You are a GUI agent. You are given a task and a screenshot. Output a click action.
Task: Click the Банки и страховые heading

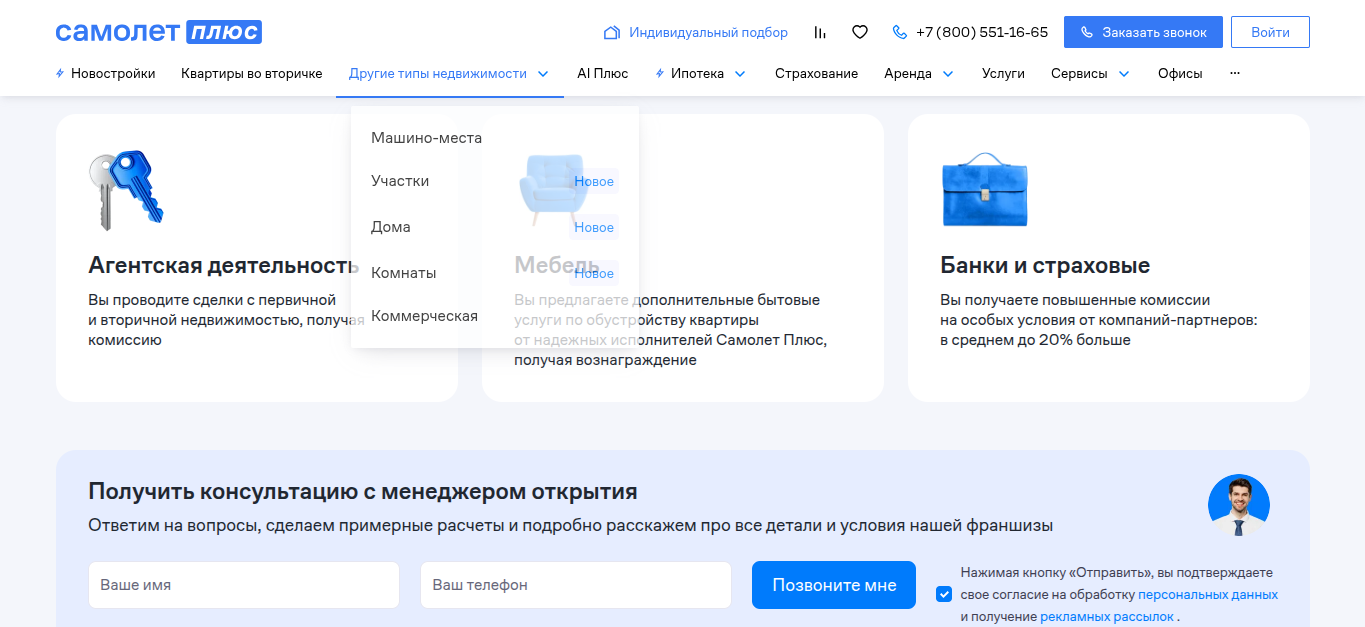[1045, 265]
